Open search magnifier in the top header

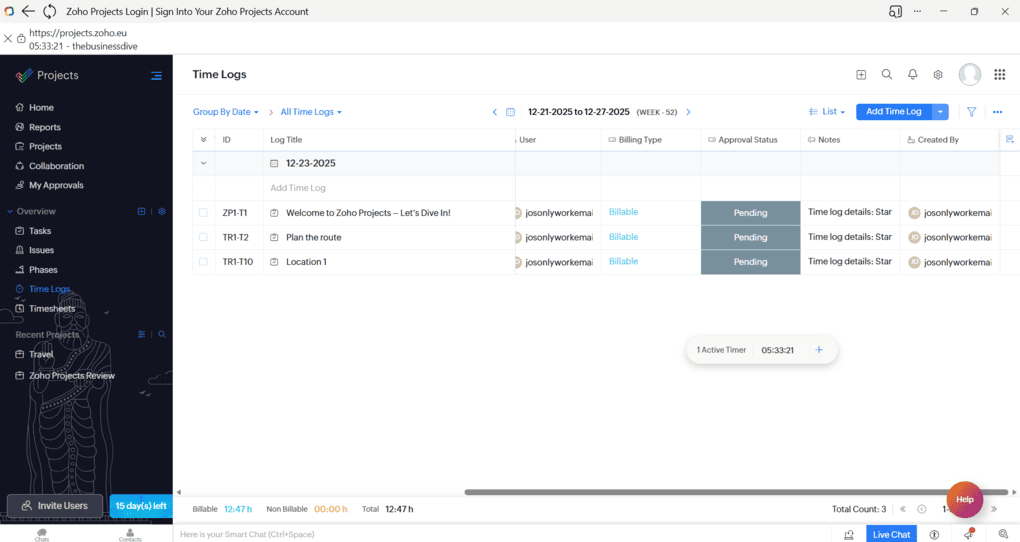pyautogui.click(x=887, y=75)
